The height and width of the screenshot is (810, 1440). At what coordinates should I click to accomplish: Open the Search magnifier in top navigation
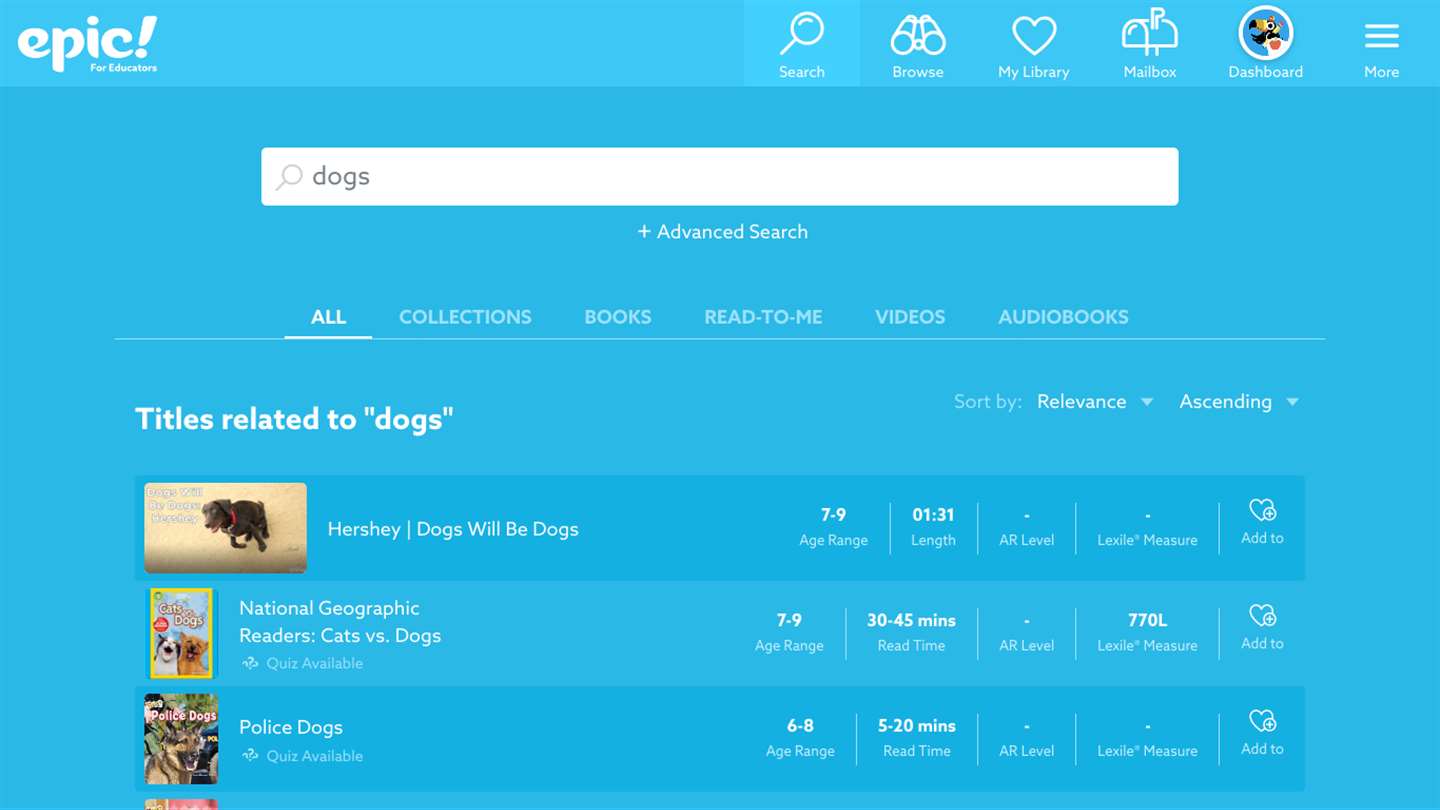[x=801, y=44]
